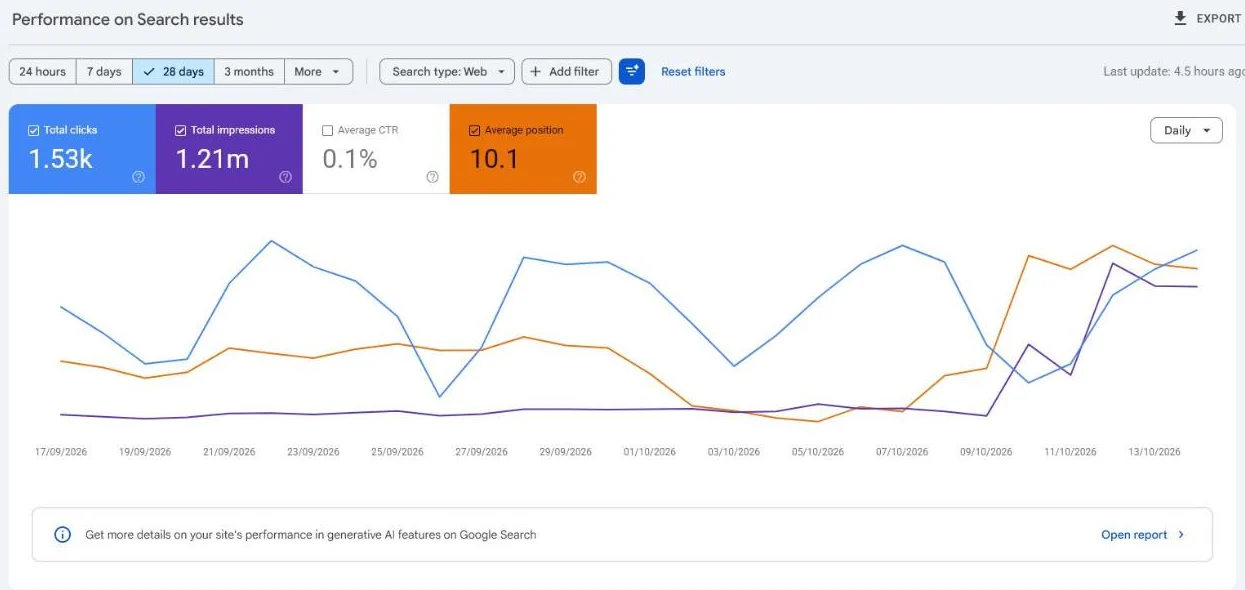Click the 07/10/2026 axis date label
Screen dimensions: 1245x590
click(x=902, y=452)
